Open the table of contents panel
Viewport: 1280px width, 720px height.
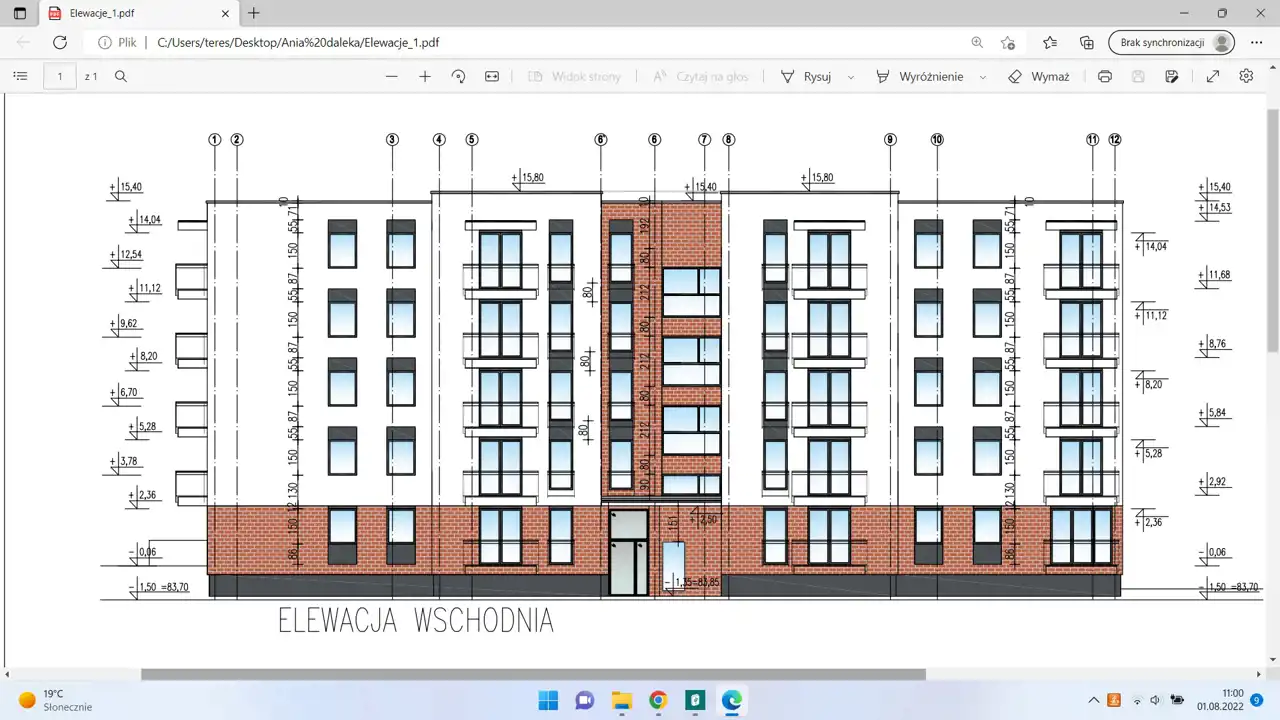(x=20, y=76)
